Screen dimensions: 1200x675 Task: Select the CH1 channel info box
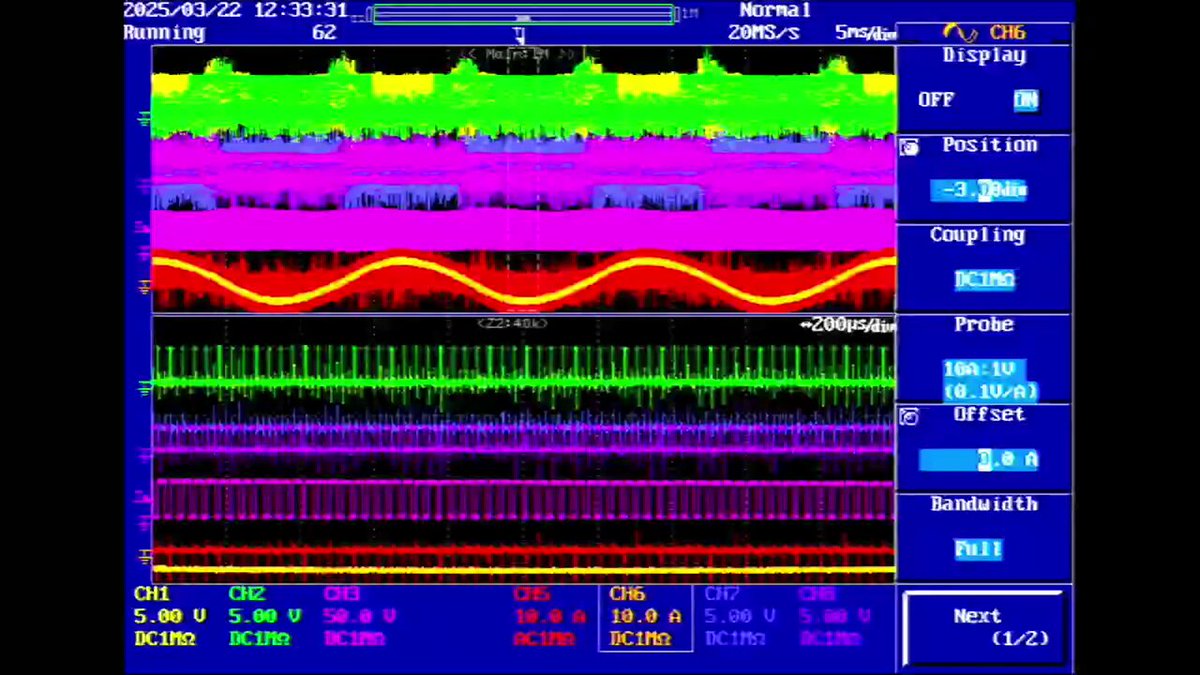171,617
